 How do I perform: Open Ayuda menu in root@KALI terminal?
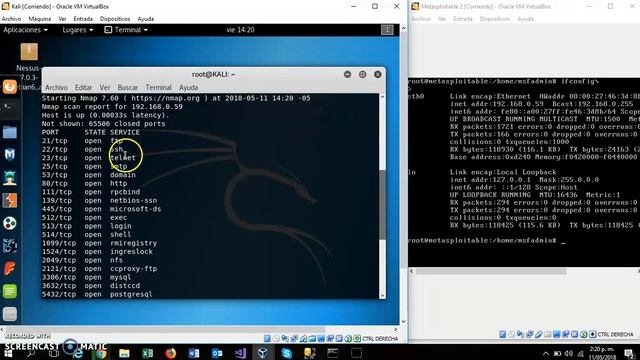coord(188,87)
